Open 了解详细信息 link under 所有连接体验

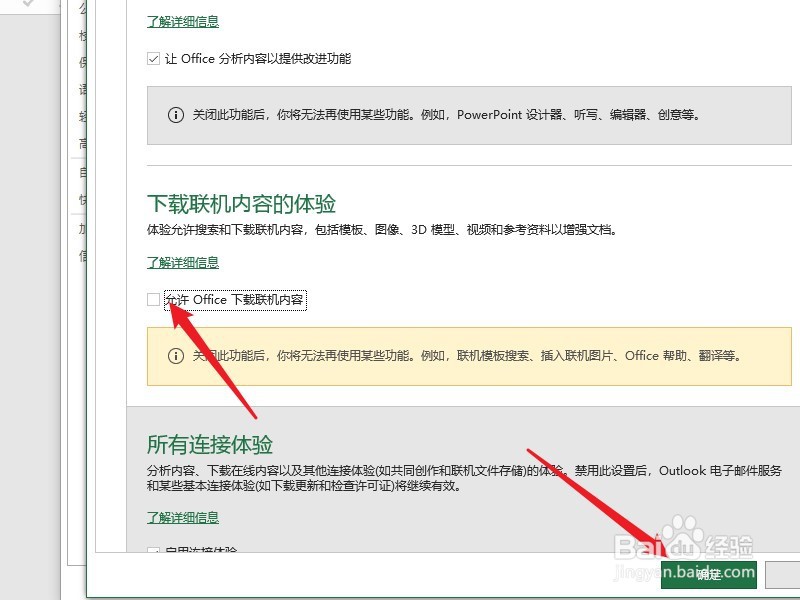click(x=183, y=517)
